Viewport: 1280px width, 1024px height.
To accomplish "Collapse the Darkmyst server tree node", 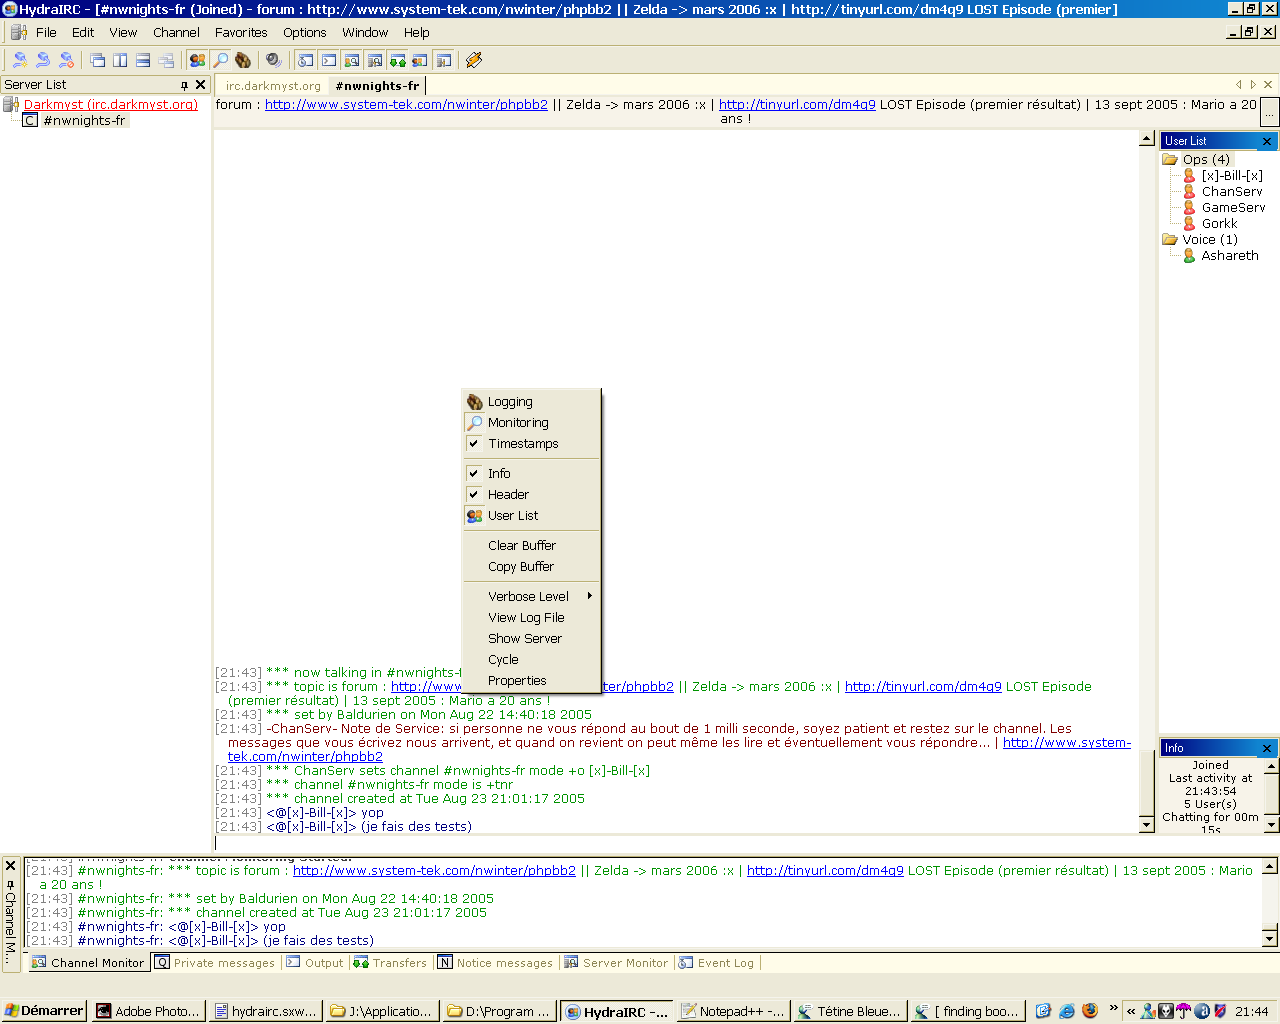I will (11, 104).
